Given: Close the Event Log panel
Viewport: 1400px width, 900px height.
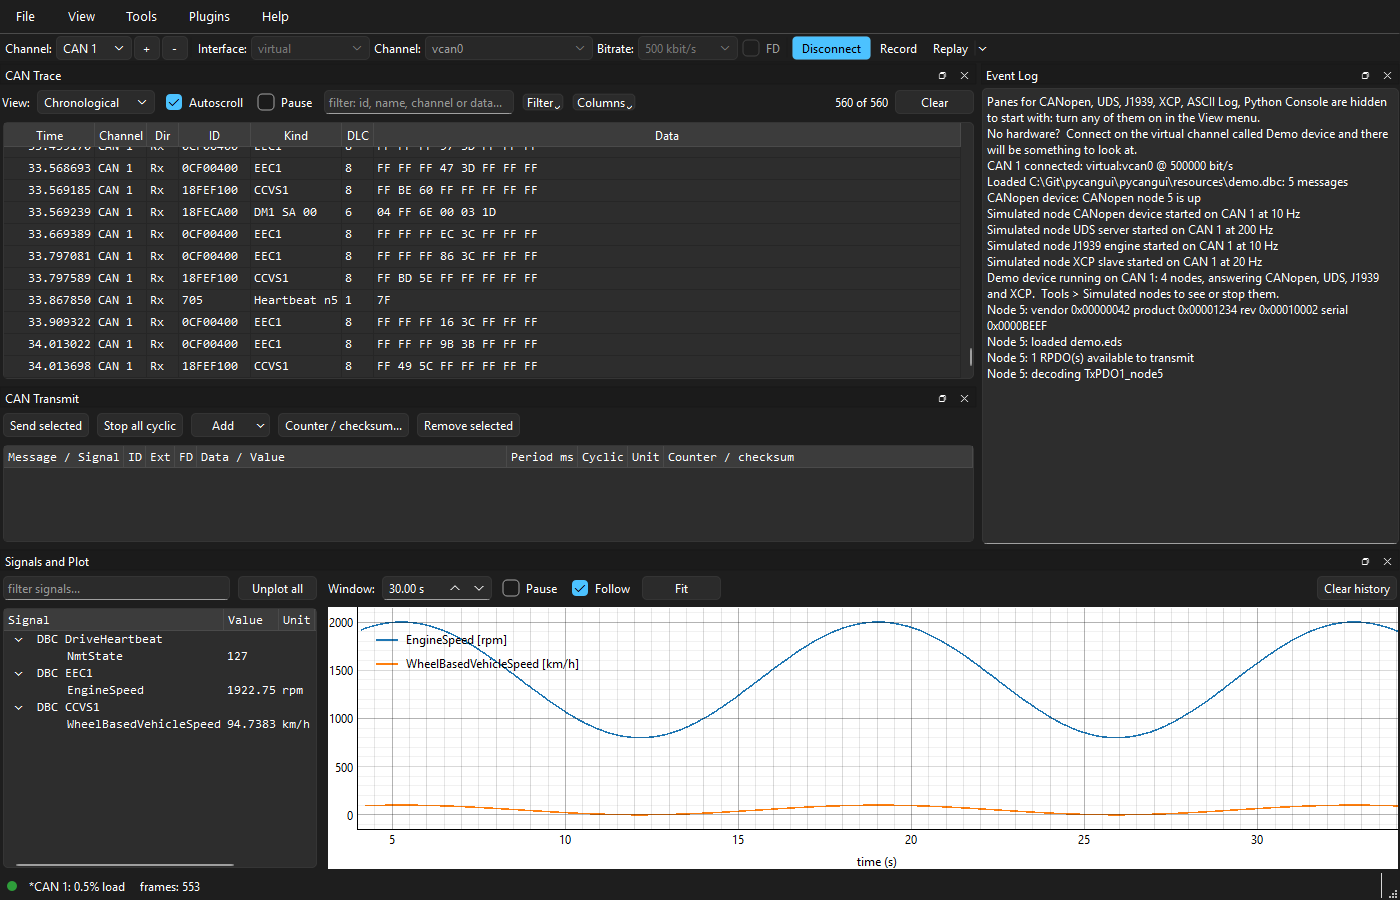Looking at the screenshot, I should pyautogui.click(x=1387, y=76).
